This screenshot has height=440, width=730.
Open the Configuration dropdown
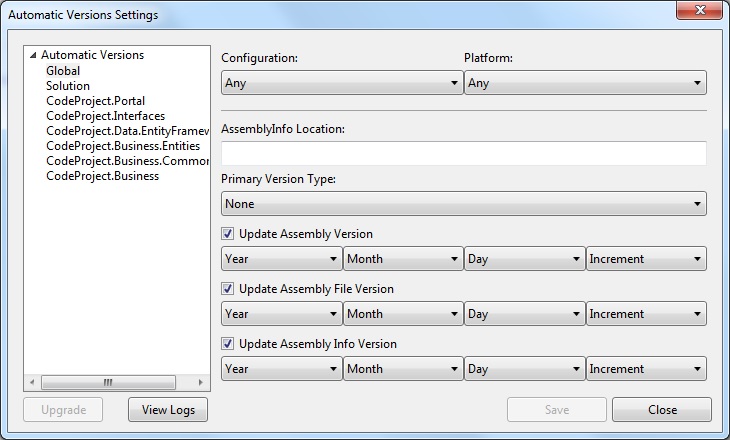point(341,83)
